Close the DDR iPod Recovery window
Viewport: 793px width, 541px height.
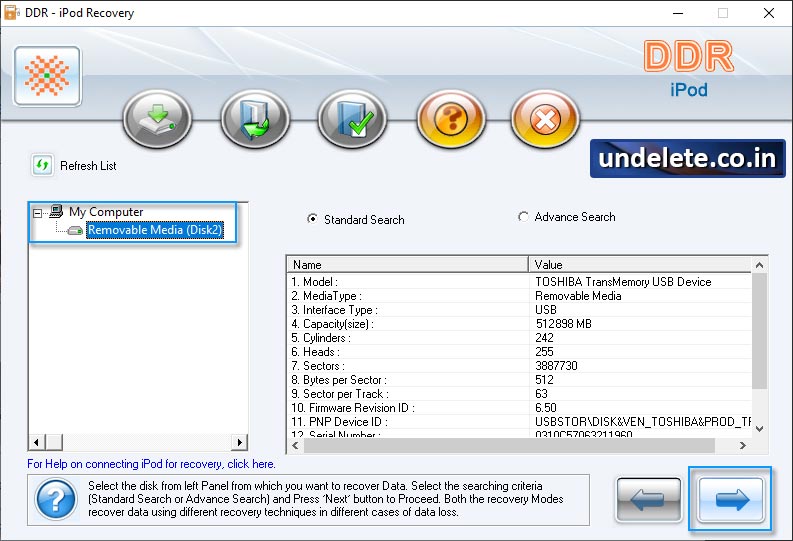(769, 13)
